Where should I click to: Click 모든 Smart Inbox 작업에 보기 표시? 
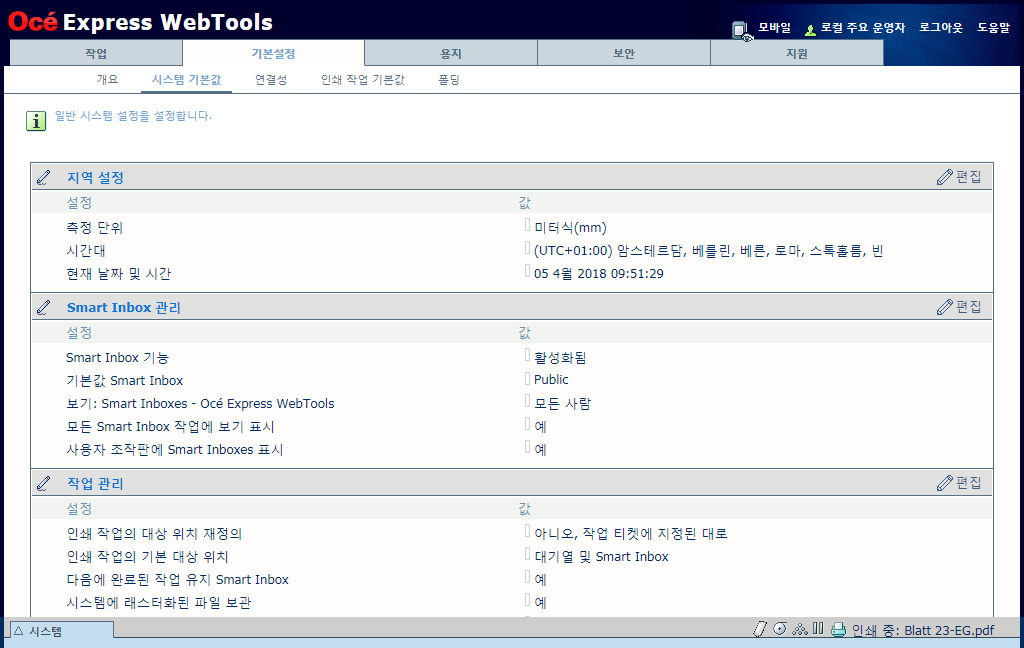(x=170, y=427)
